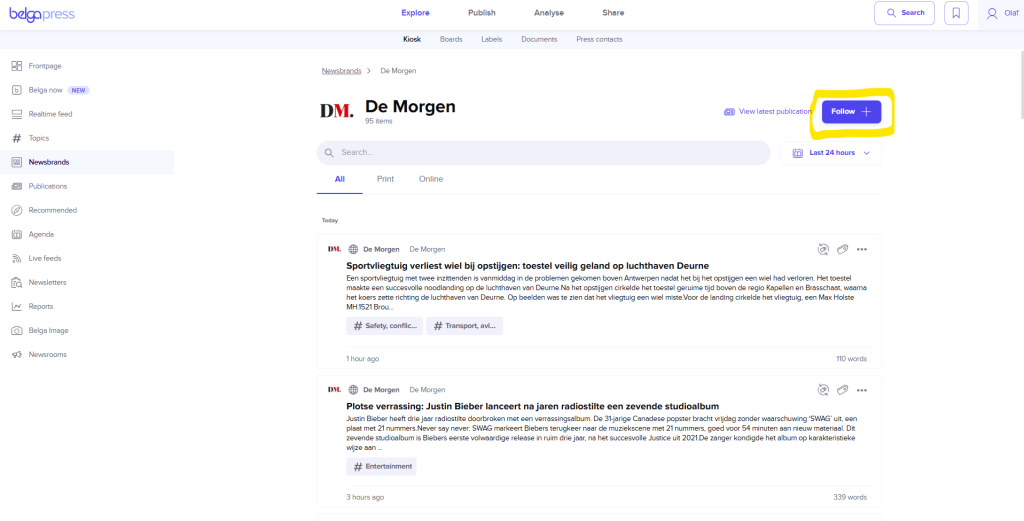Open three-dots menu on Sportvliegtuig article
Screen dimensions: 1024x521
point(862,249)
